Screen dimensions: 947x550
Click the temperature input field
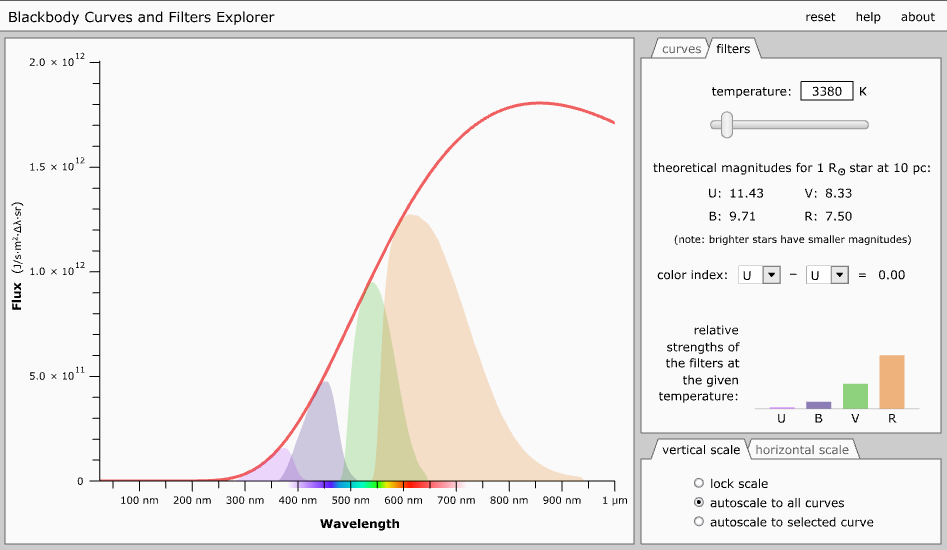coord(826,91)
